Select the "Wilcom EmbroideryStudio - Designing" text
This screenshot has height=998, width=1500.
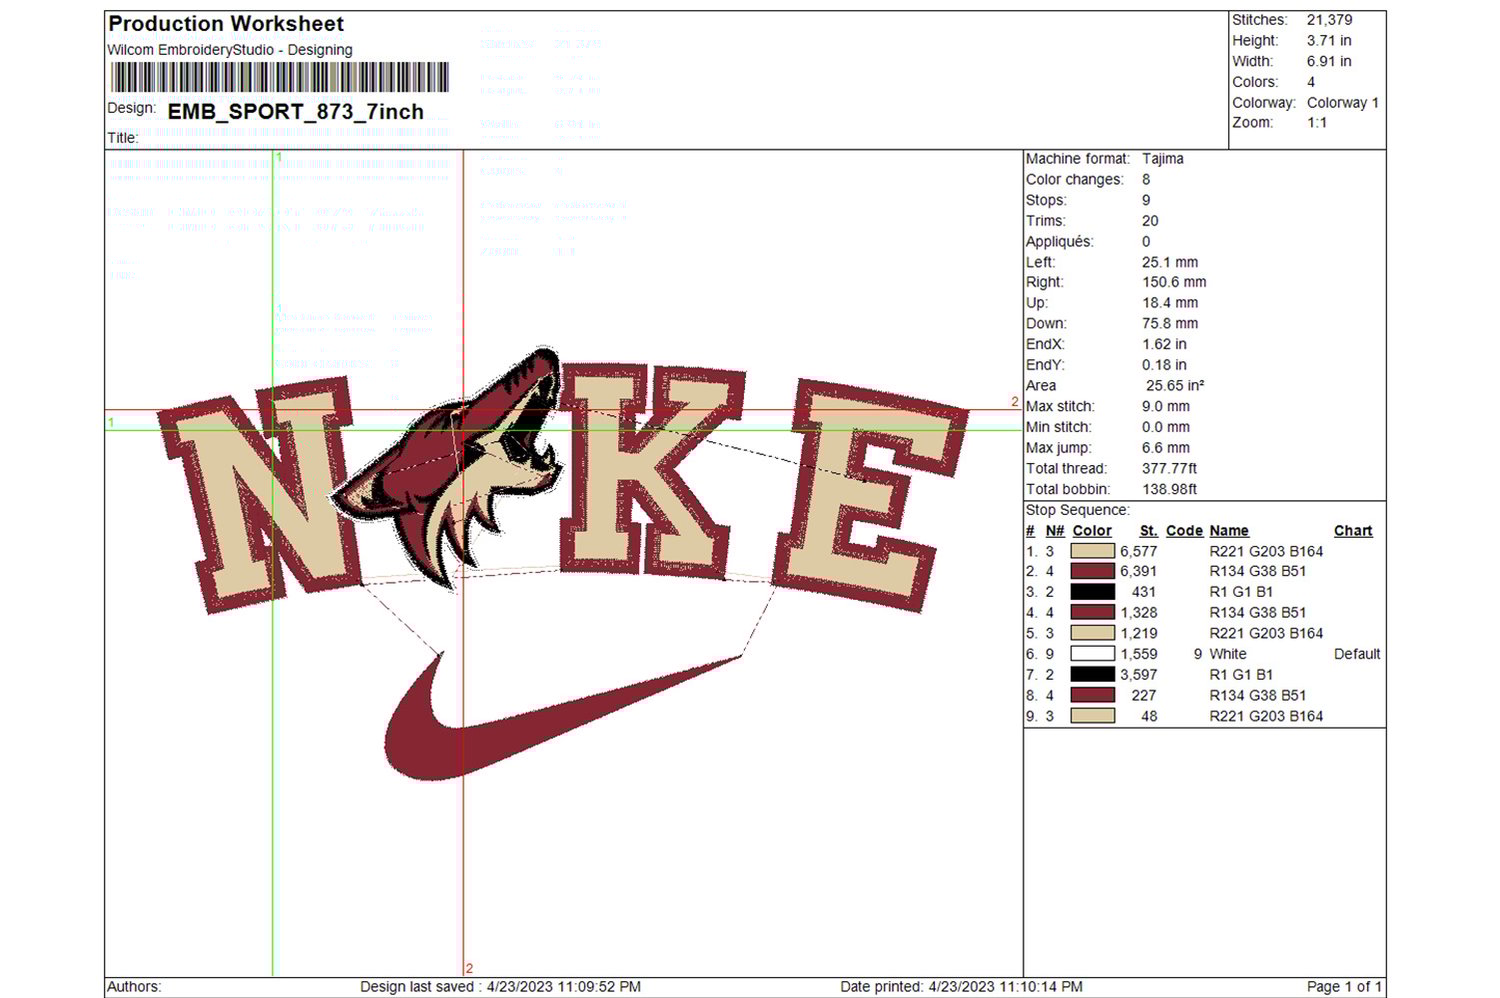pyautogui.click(x=230, y=50)
